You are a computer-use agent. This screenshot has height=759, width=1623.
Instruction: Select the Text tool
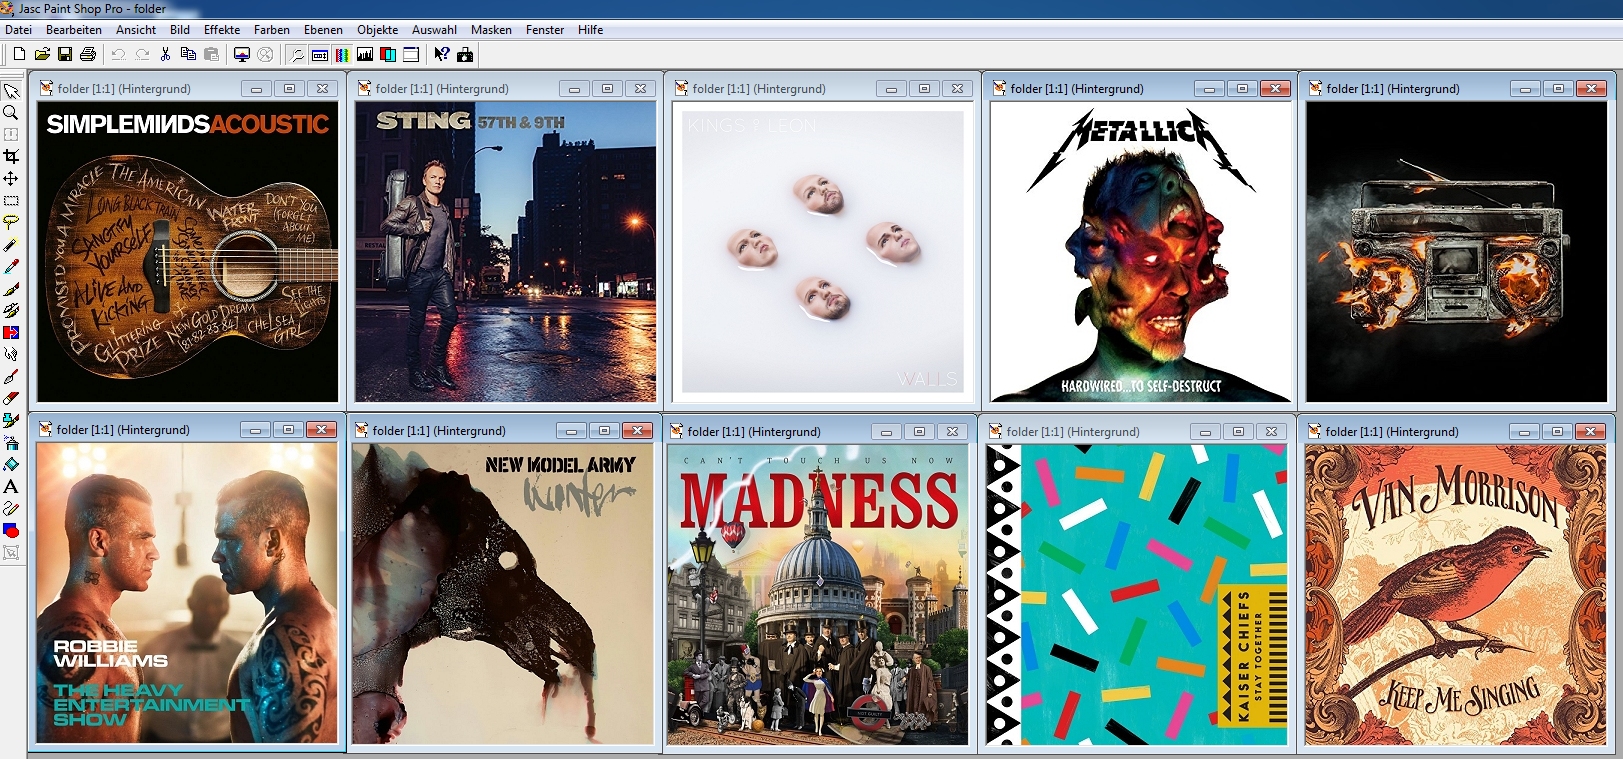pos(11,487)
